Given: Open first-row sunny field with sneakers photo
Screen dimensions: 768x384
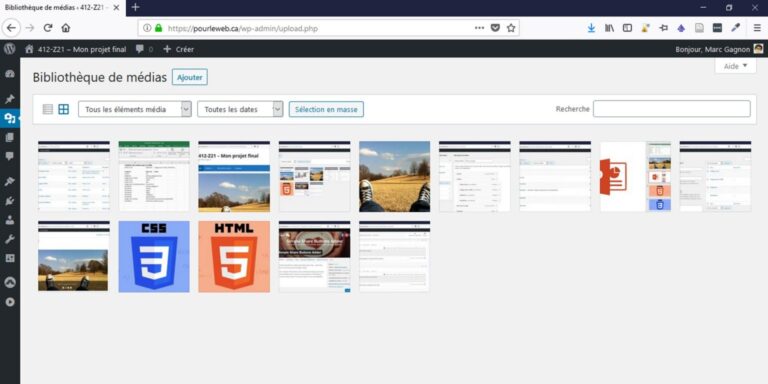Looking at the screenshot, I should [x=394, y=176].
